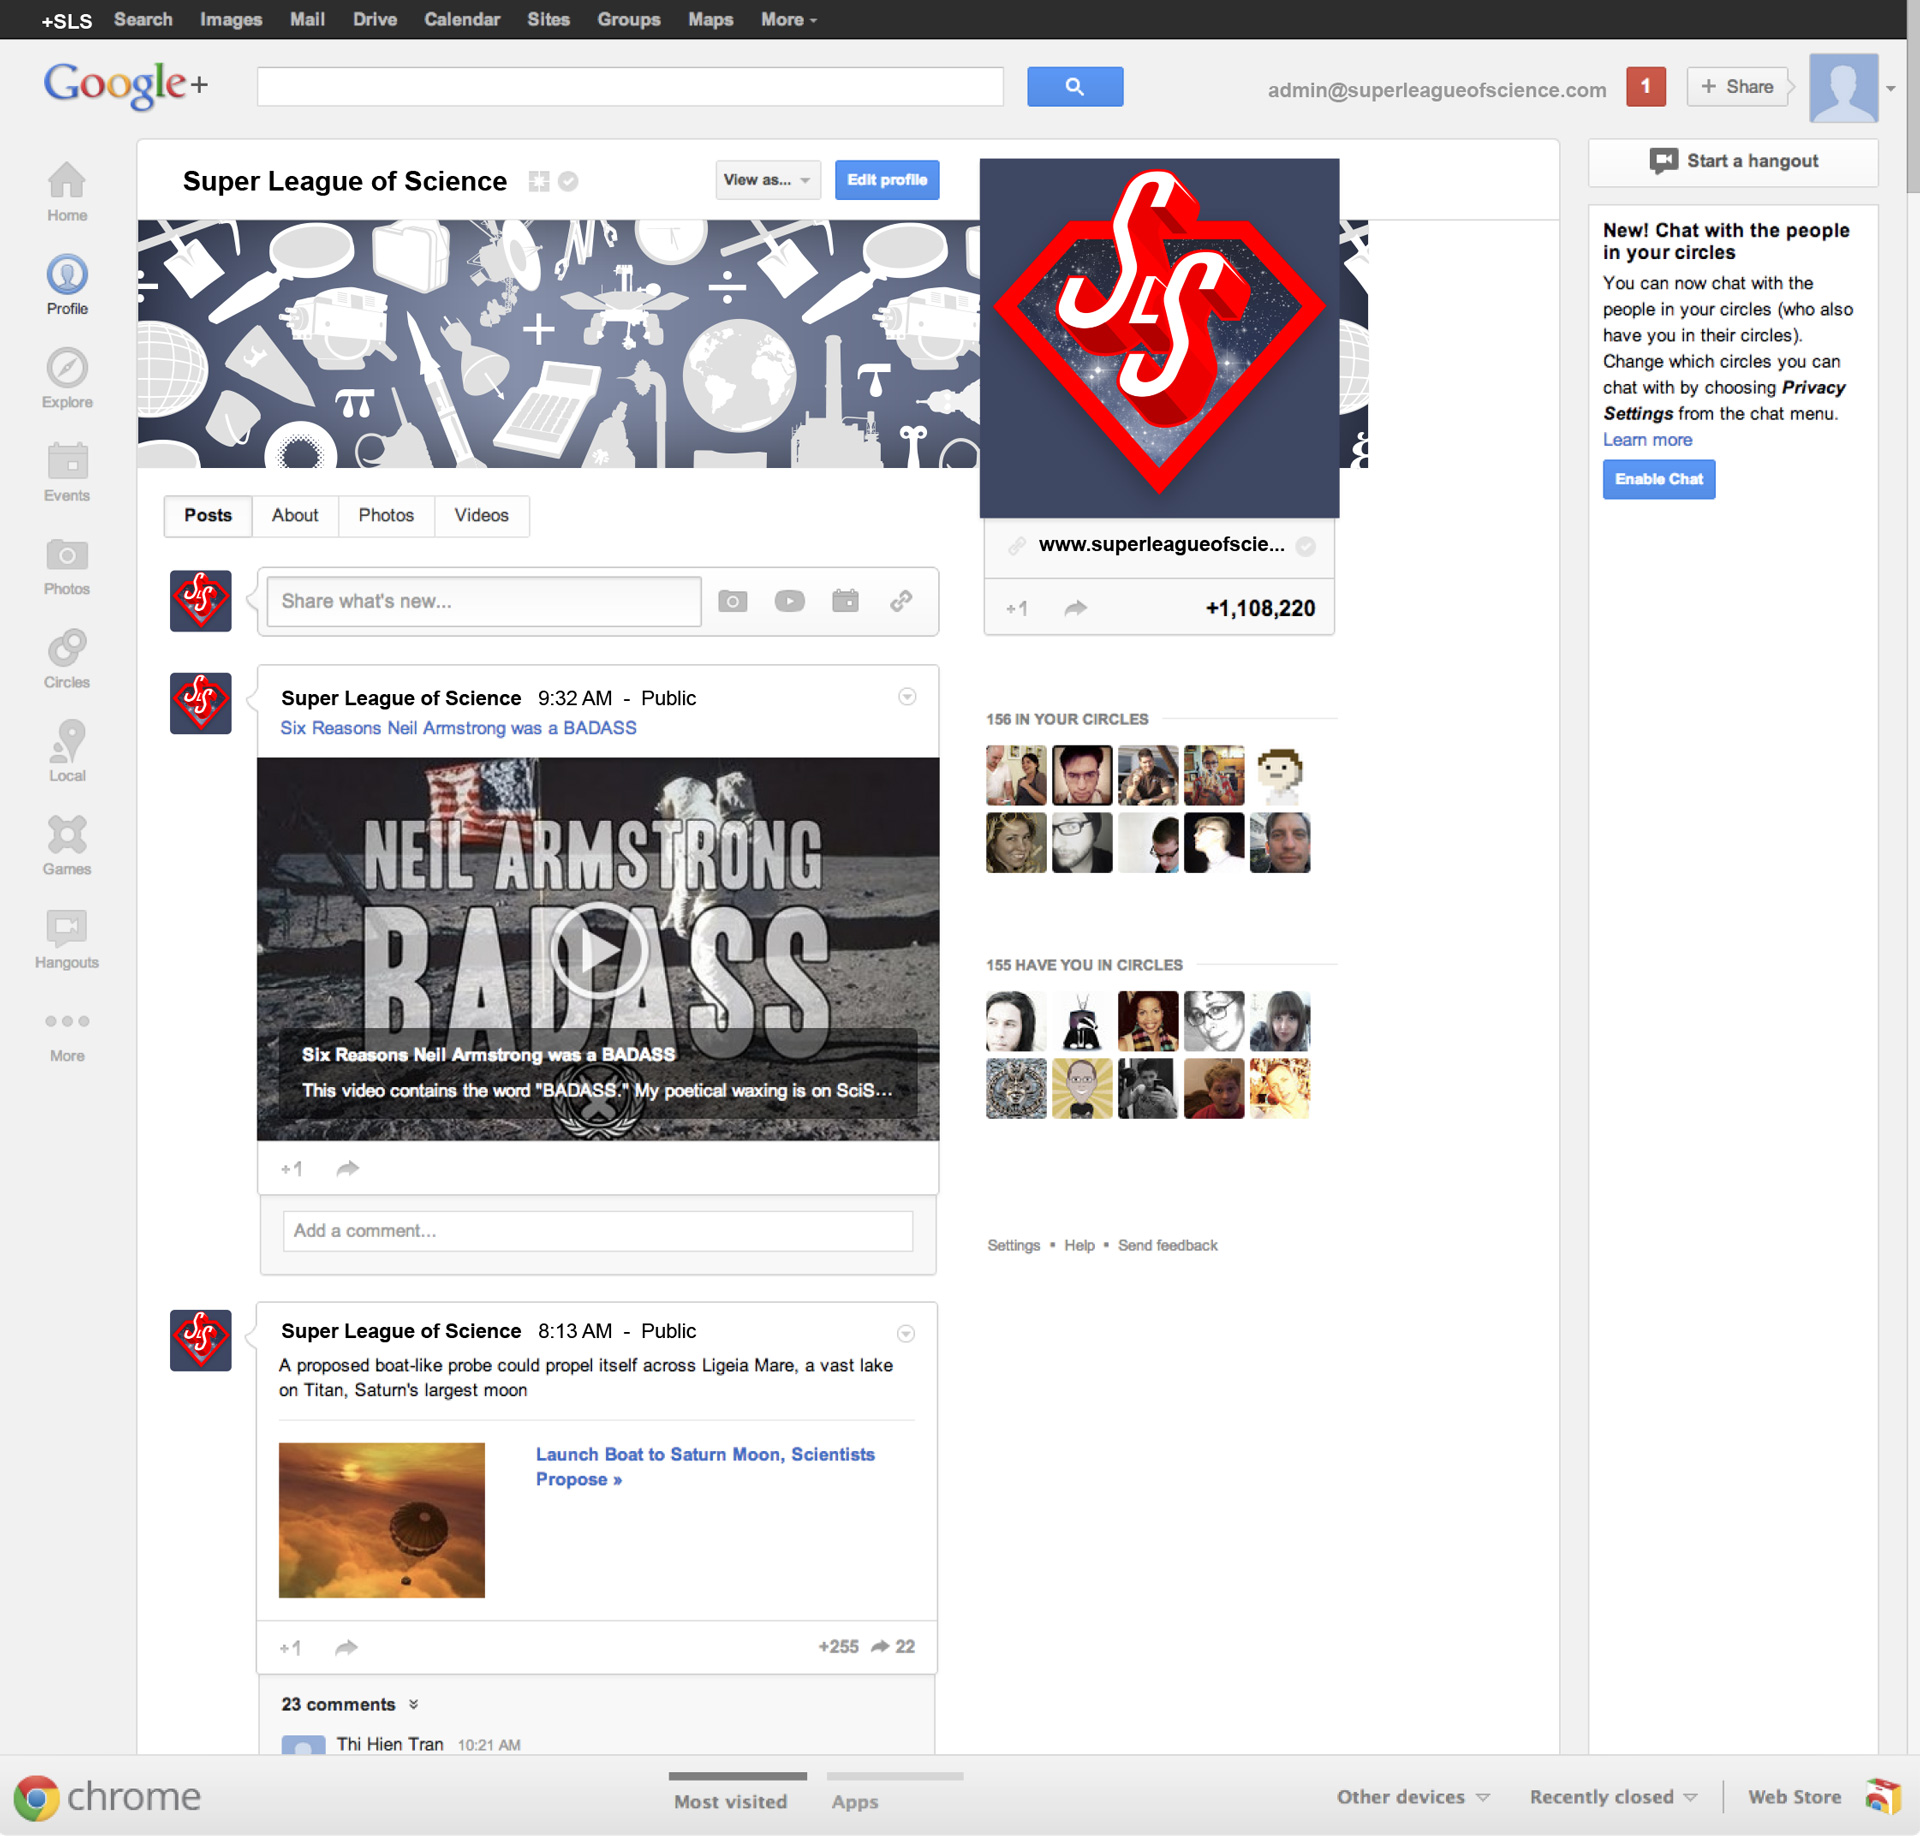The width and height of the screenshot is (1920, 1836).
Task: Click the large SLS profile logo image
Action: (1159, 338)
